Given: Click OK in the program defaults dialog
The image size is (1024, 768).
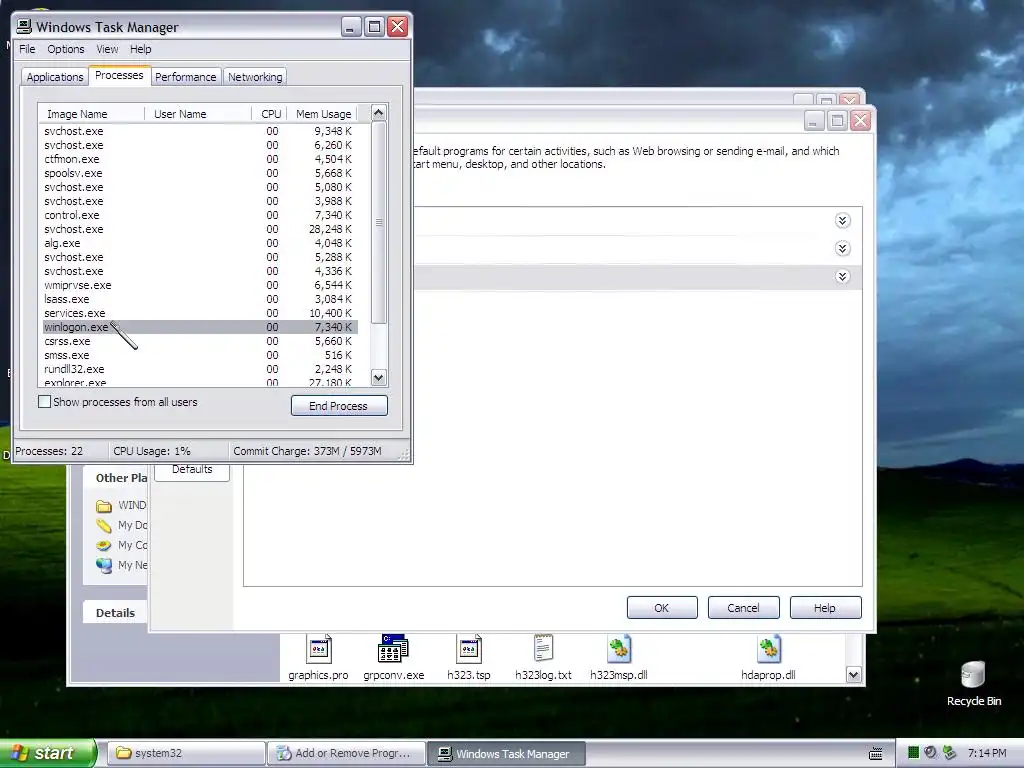Looking at the screenshot, I should coord(662,607).
